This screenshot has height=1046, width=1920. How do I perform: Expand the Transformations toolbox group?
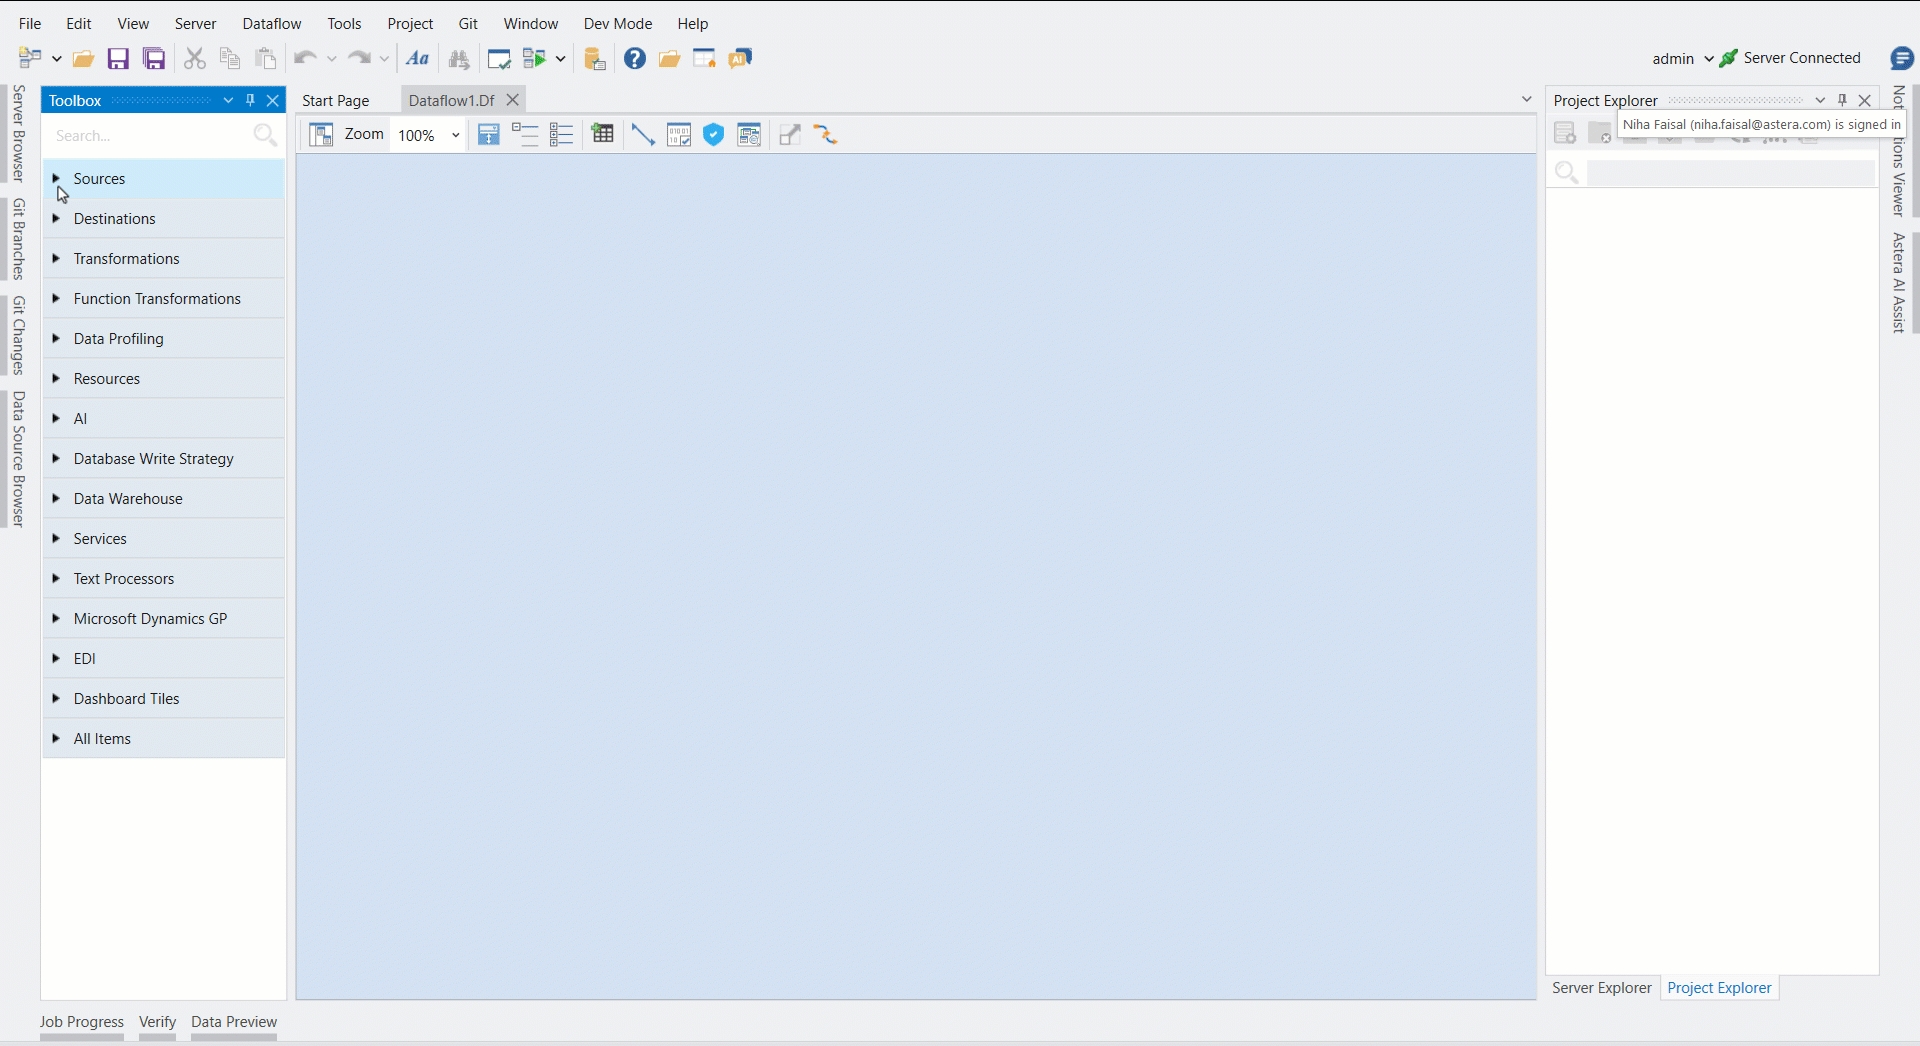(x=56, y=259)
